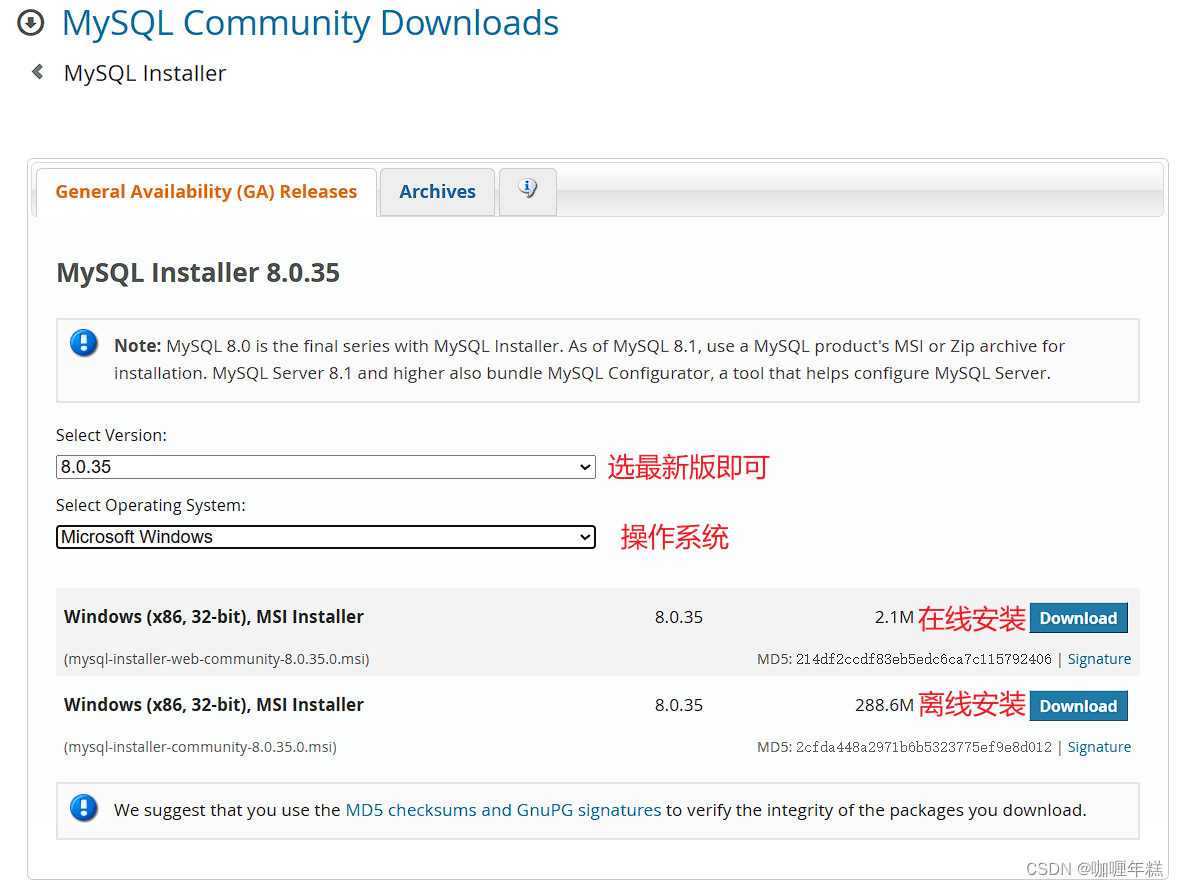Open Signature link for mysql-installer-community-8.0.35.0.msi
The width and height of the screenshot is (1178, 887).
click(x=1099, y=747)
